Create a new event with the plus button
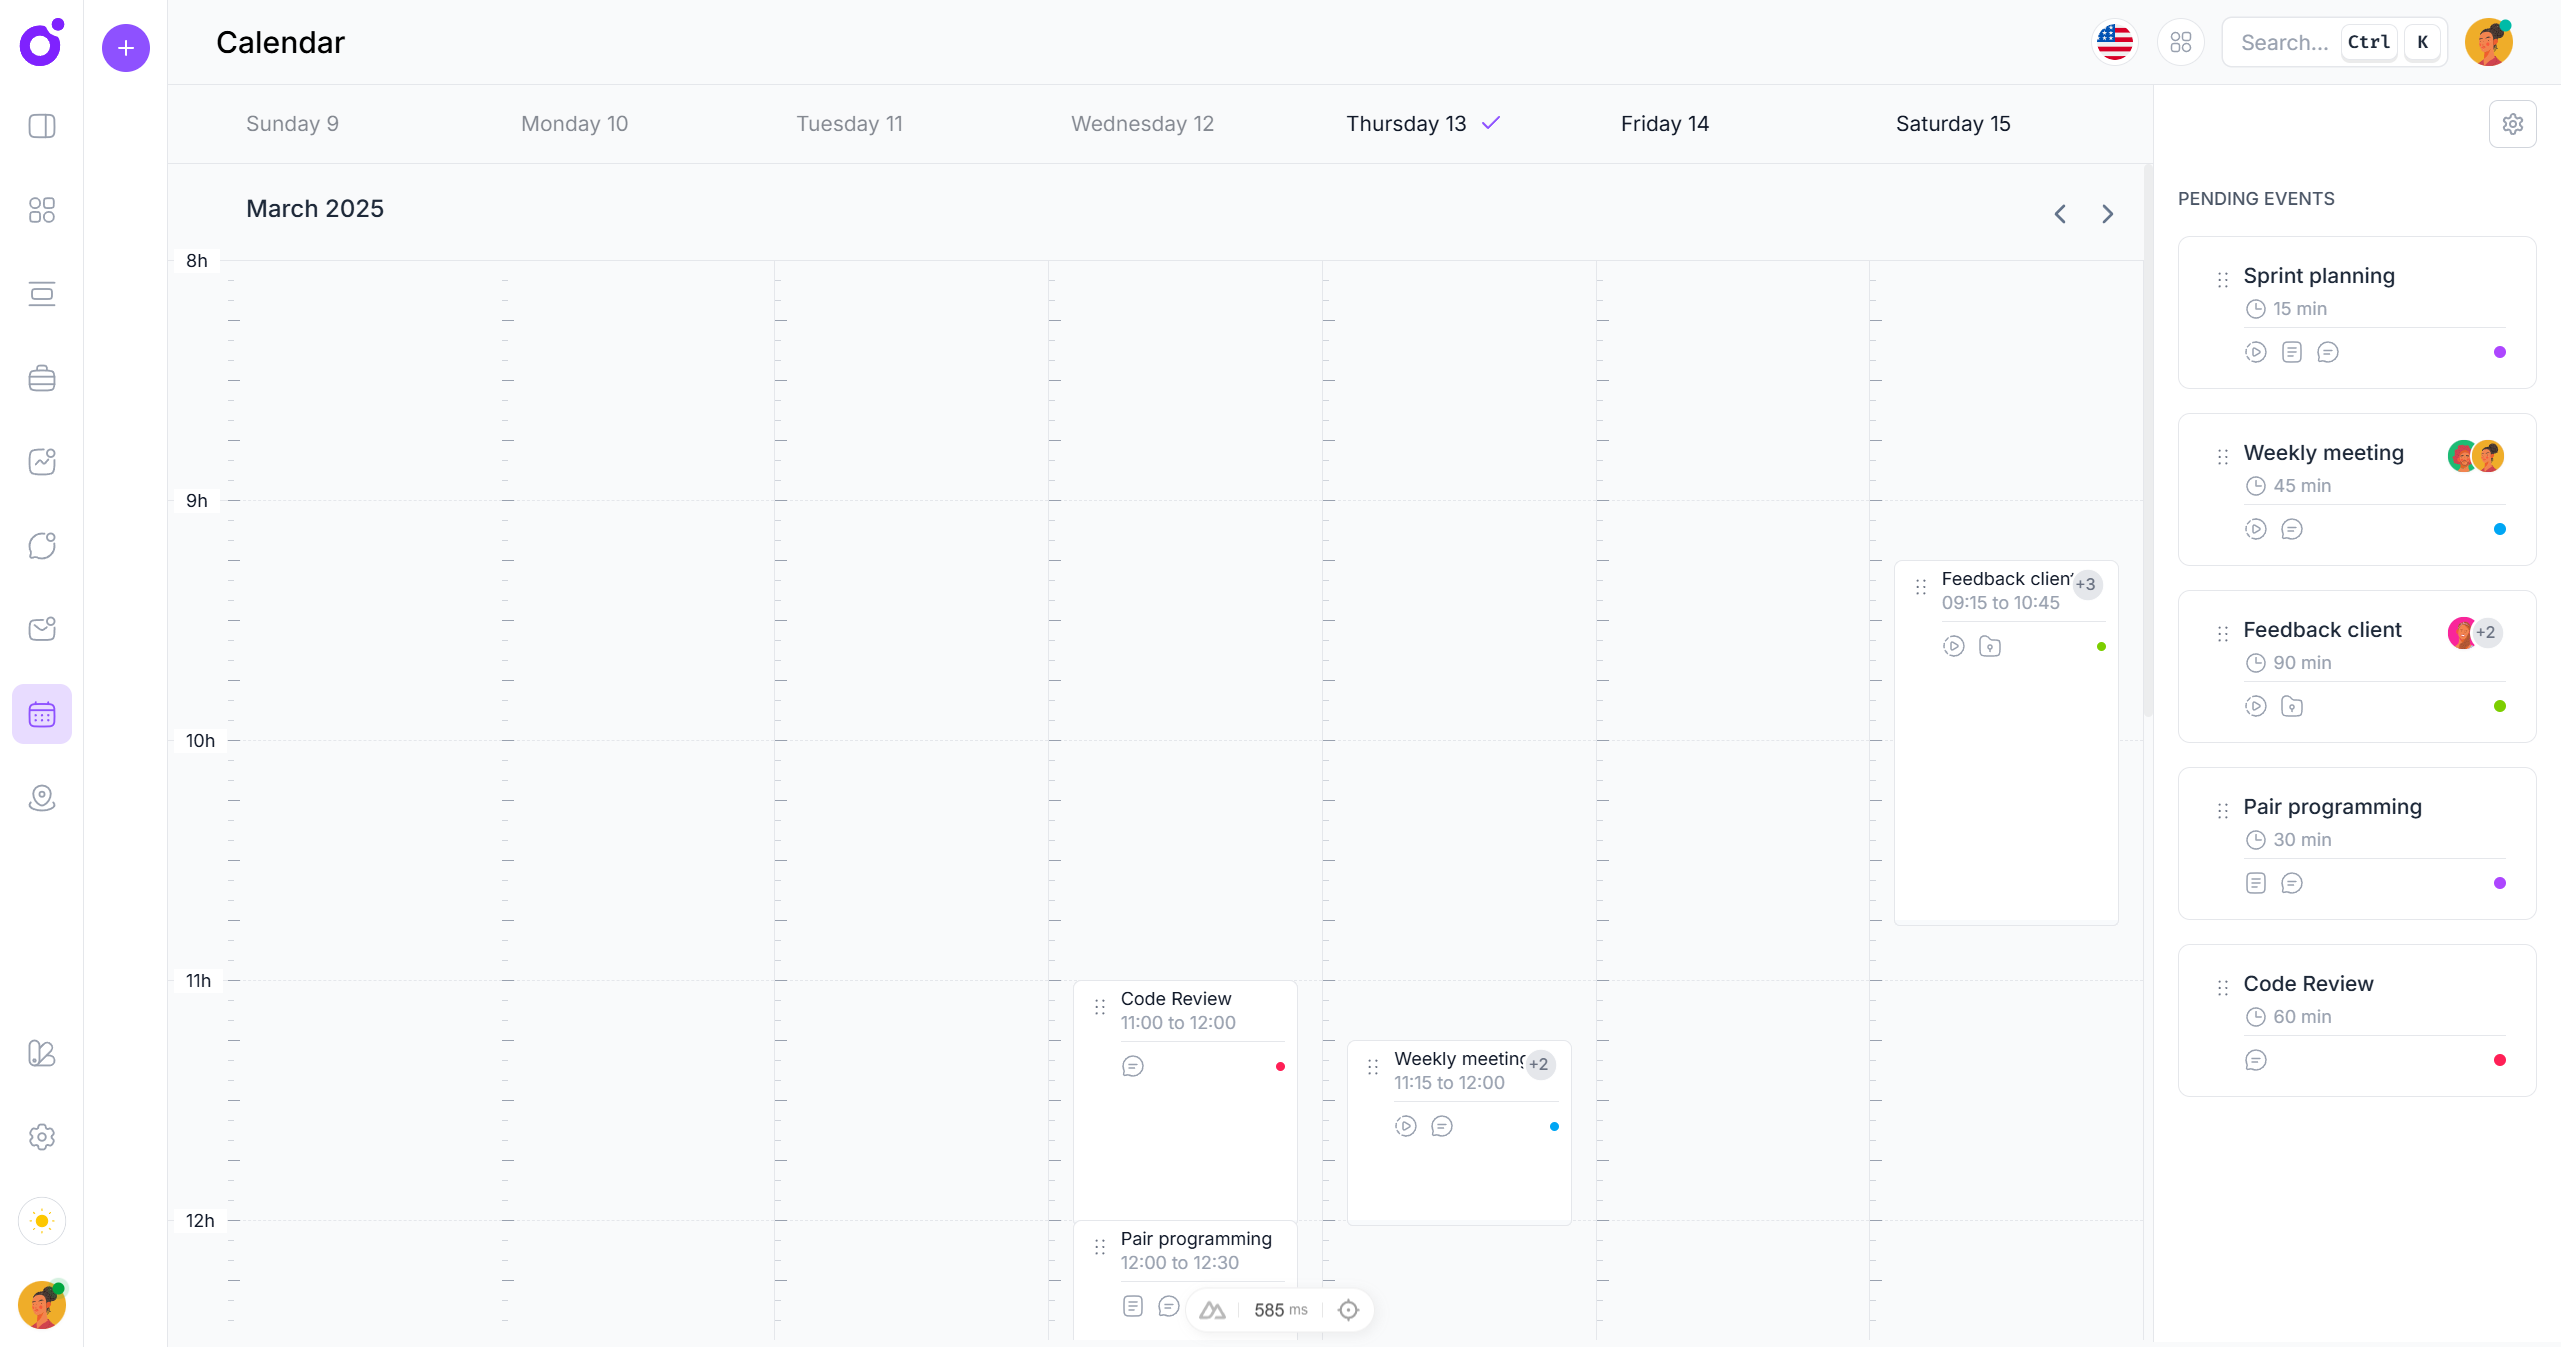2561x1347 pixels. [x=126, y=48]
